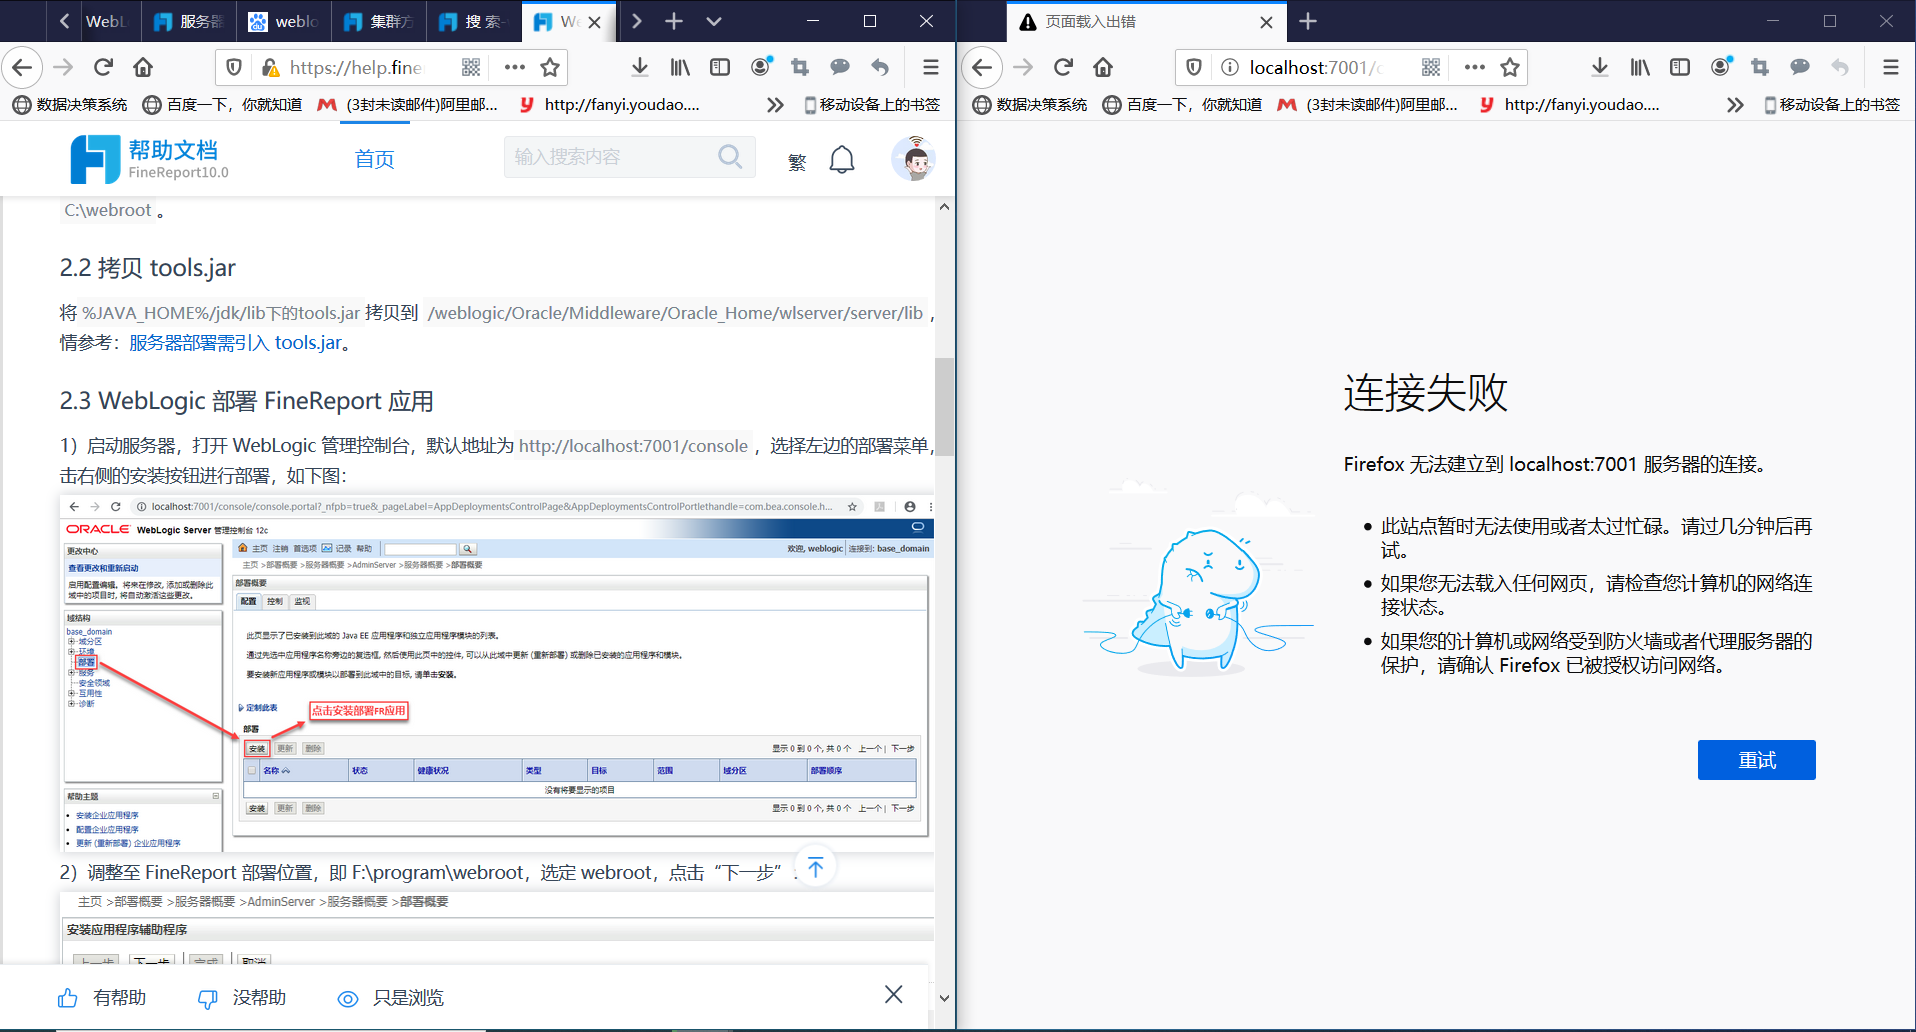Click back-to-top arrow button
This screenshot has height=1032, width=1916.
tap(815, 867)
